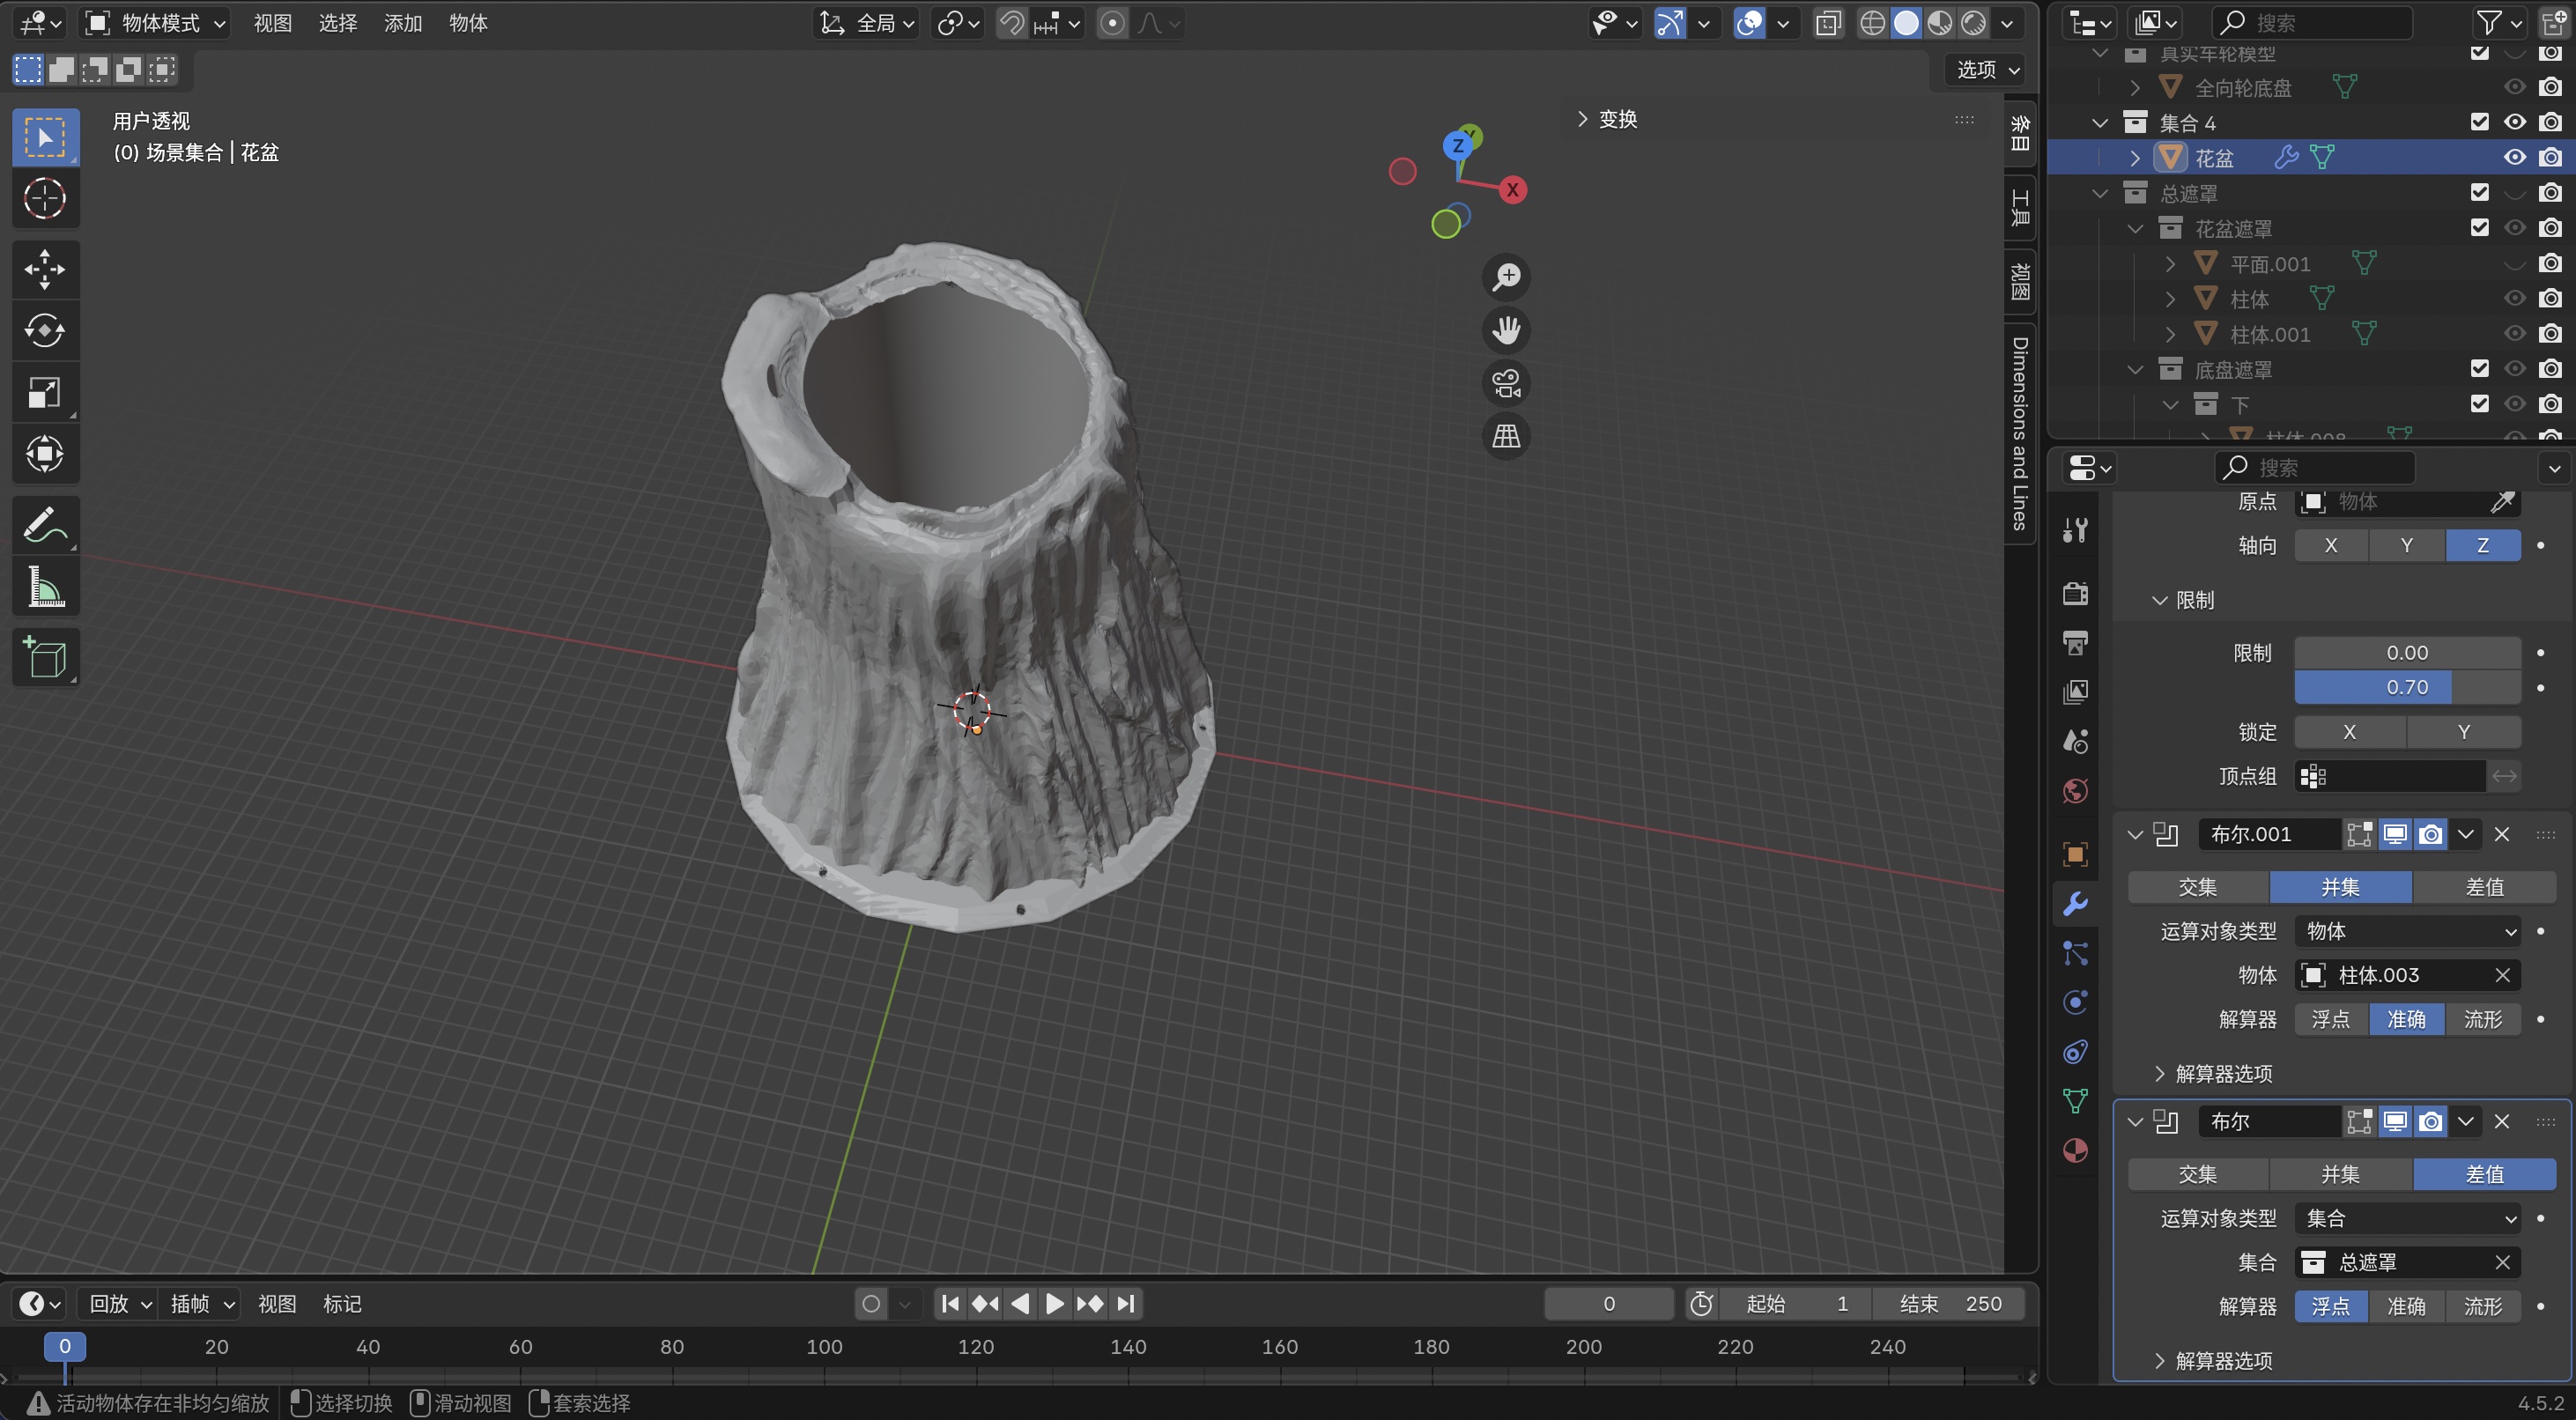Open the Object properties tab
This screenshot has width=2576, height=1420.
pos(2075,854)
